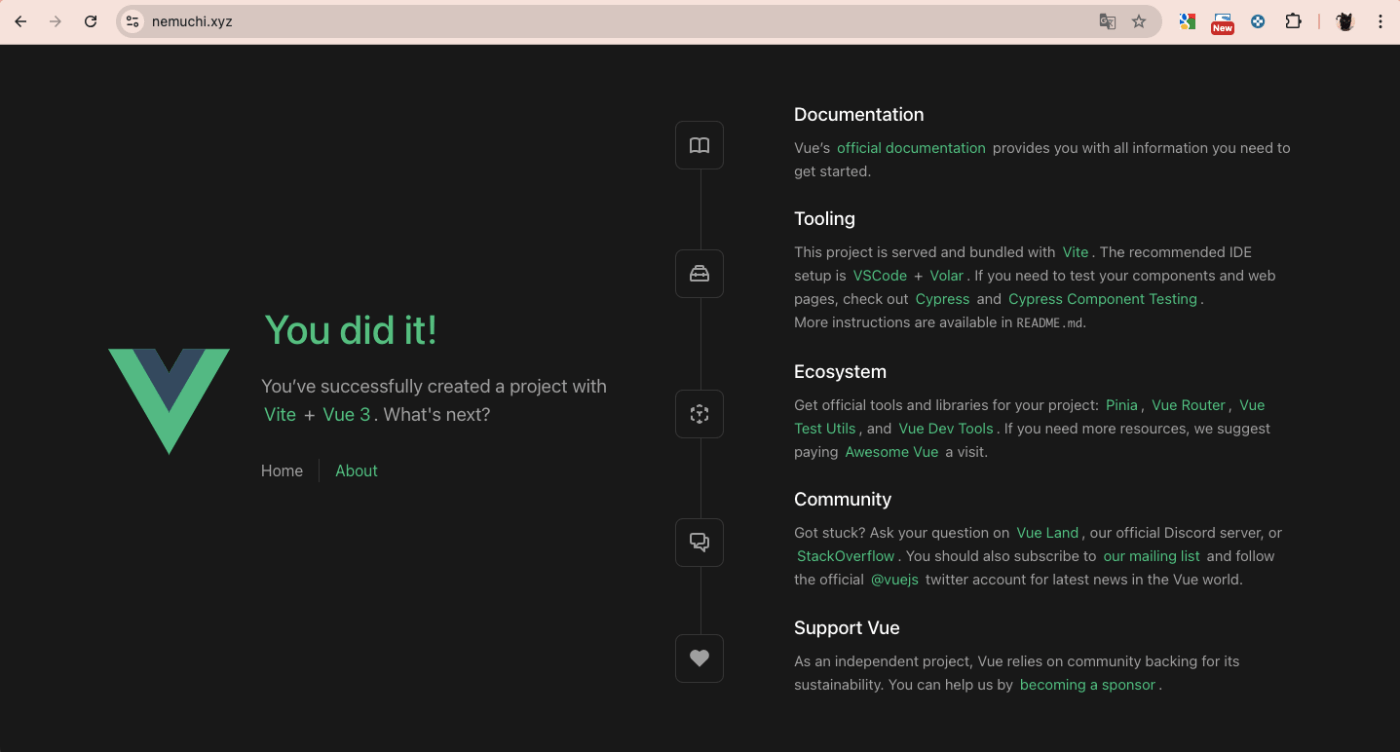The height and width of the screenshot is (752, 1400).
Task: Open the browser profile avatar
Action: pyautogui.click(x=1345, y=21)
